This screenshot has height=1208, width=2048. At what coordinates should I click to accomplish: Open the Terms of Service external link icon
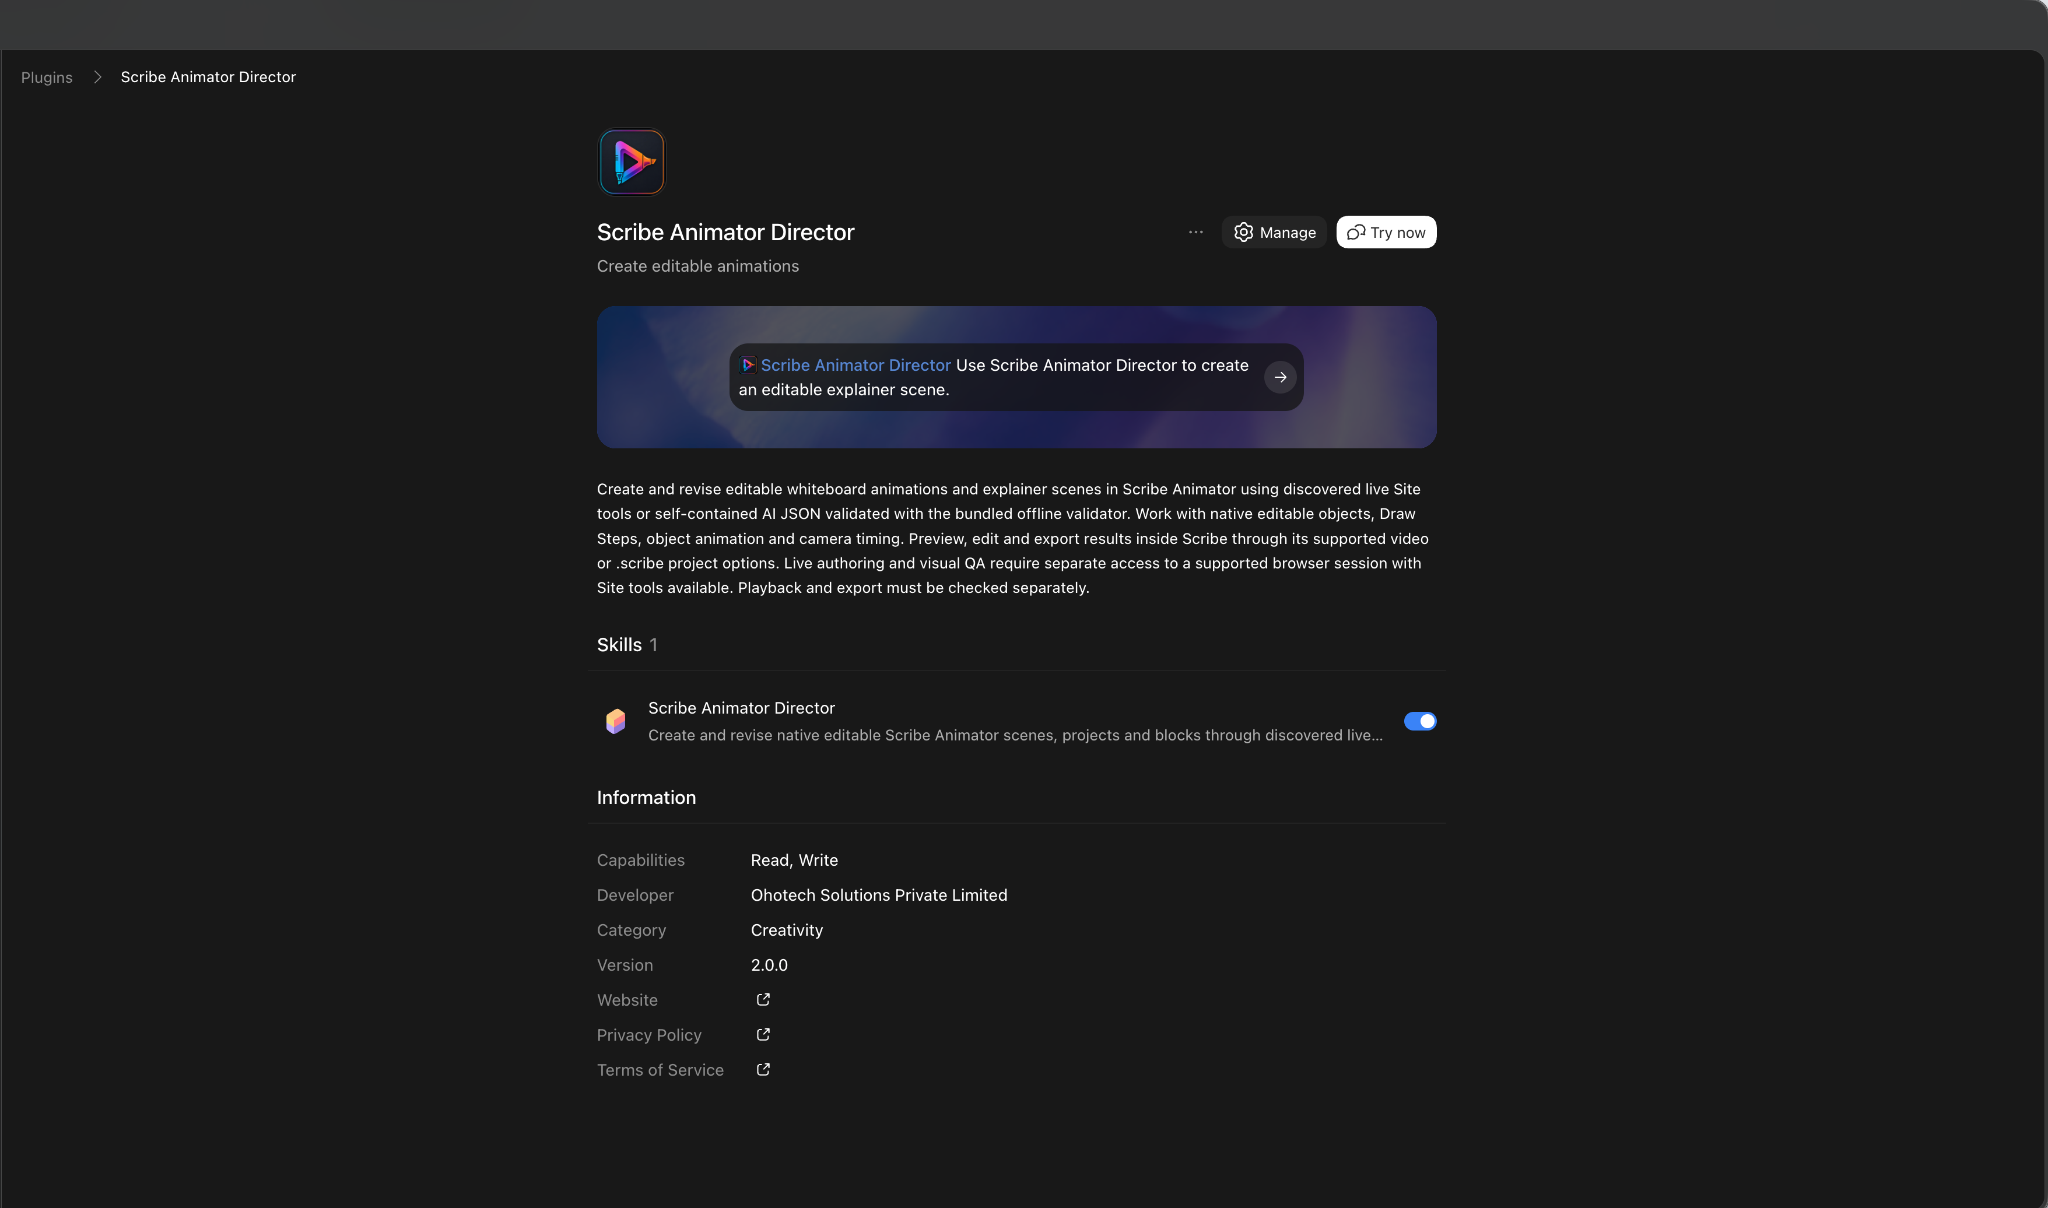point(763,1070)
